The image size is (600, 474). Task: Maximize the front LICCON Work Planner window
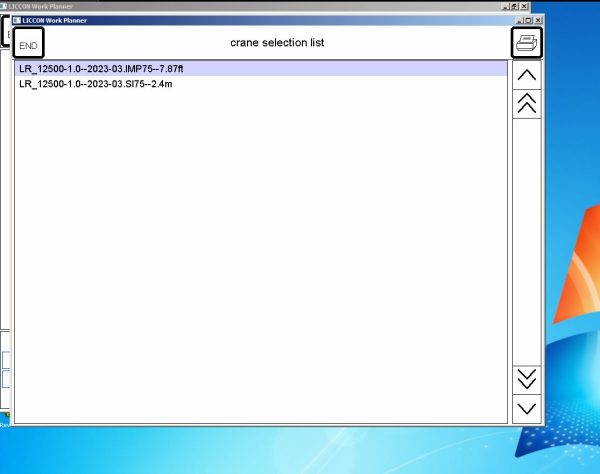(528, 20)
